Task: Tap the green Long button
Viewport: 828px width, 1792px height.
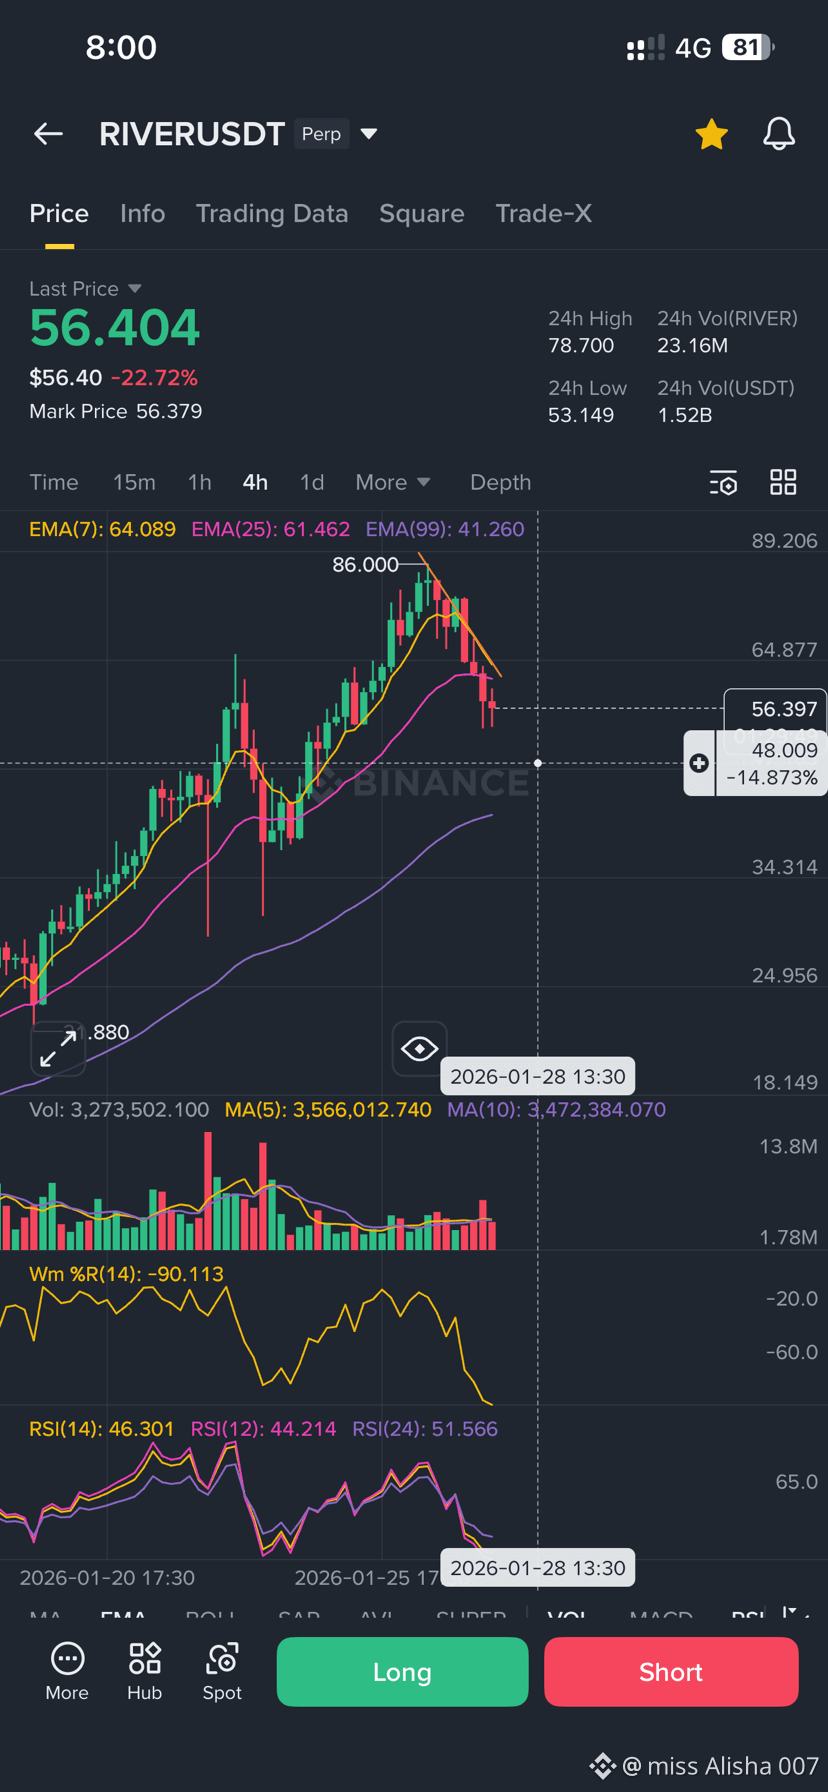Action: pyautogui.click(x=402, y=1672)
